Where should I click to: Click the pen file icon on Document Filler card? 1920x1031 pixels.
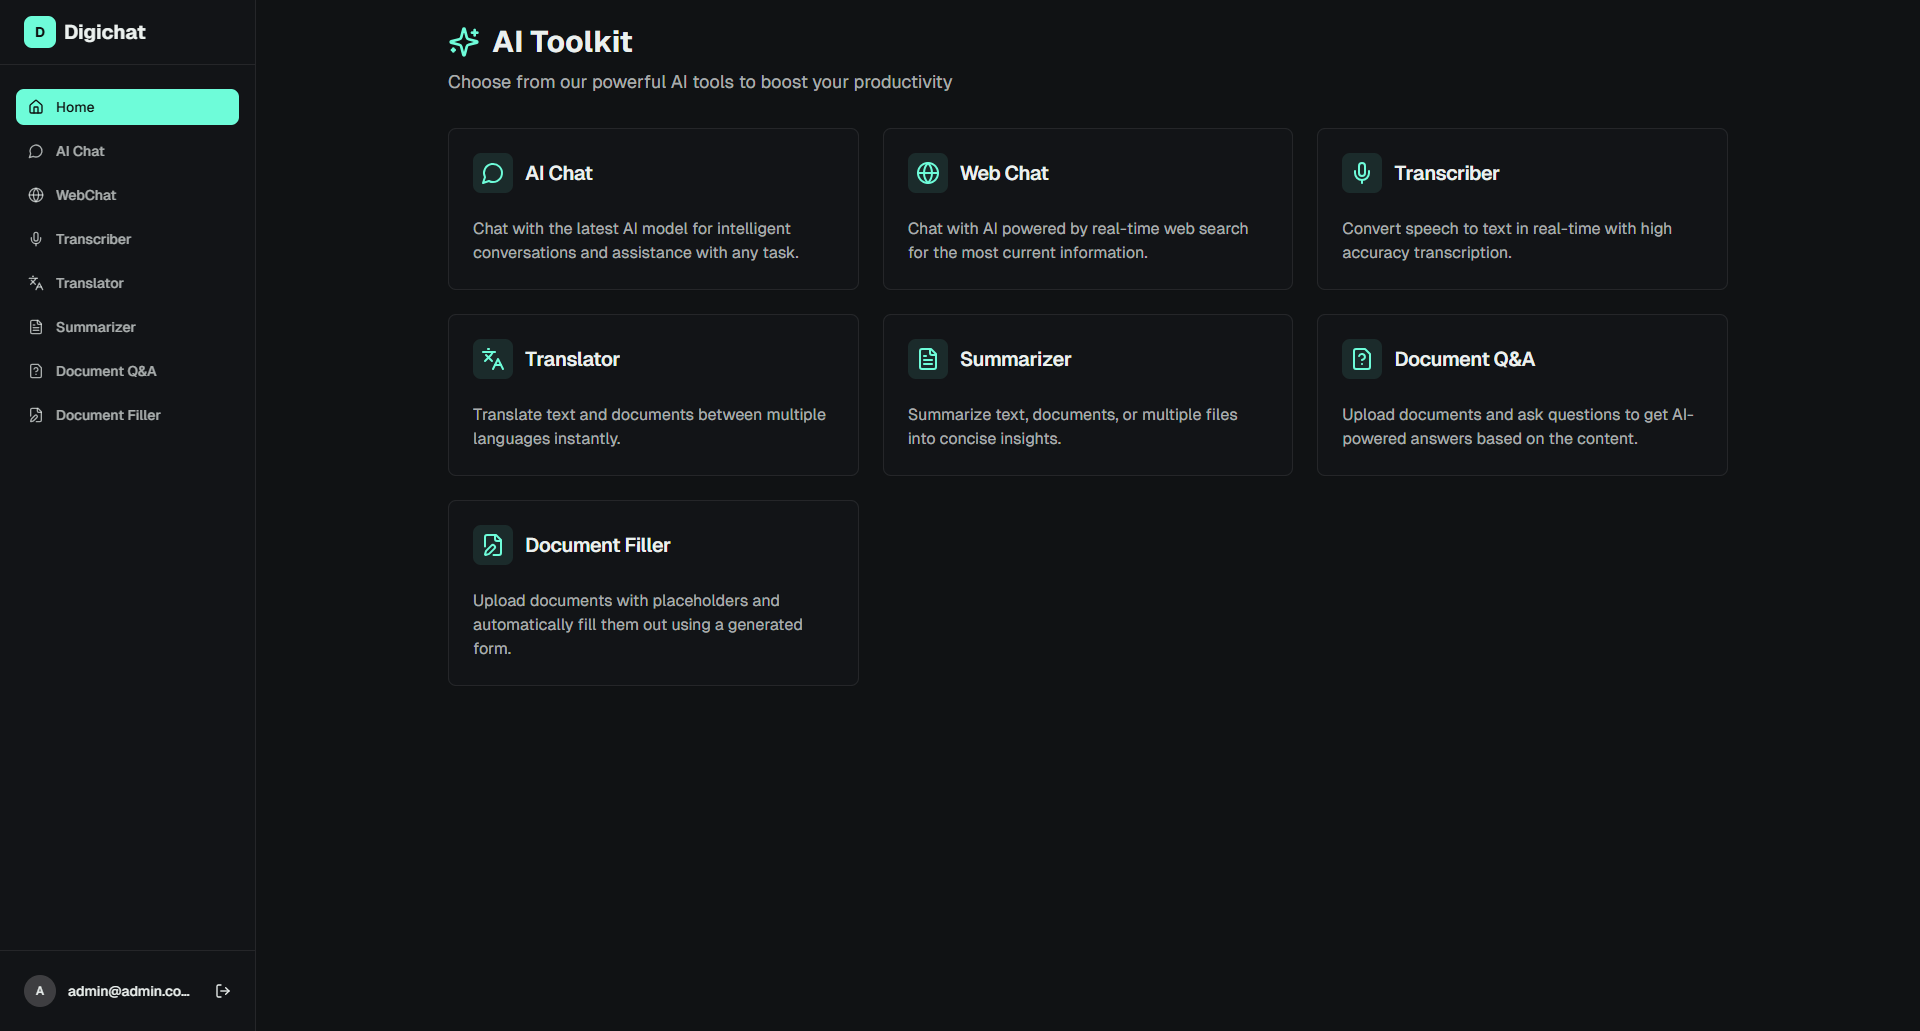(x=493, y=545)
